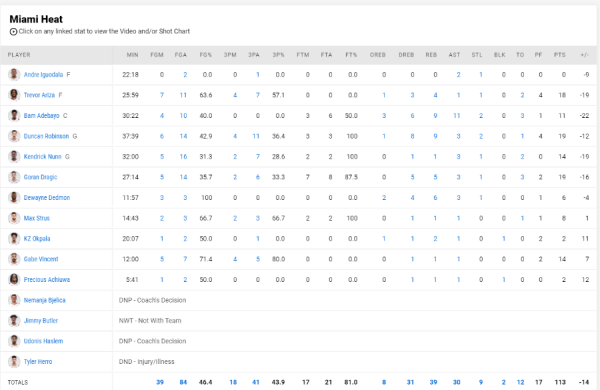The width and height of the screenshot is (600, 390).
Task: Open Gabe Vincent's player link
Action: (x=41, y=259)
